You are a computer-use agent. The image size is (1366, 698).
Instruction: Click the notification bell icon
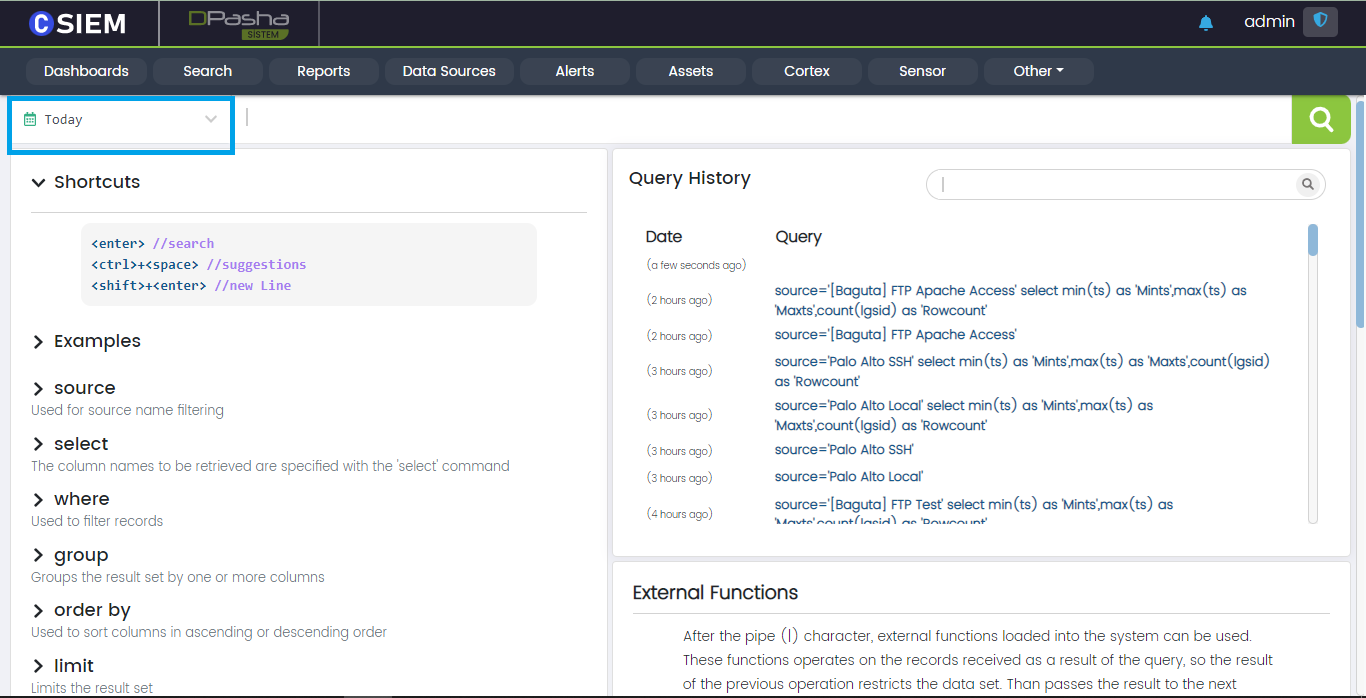[x=1206, y=23]
